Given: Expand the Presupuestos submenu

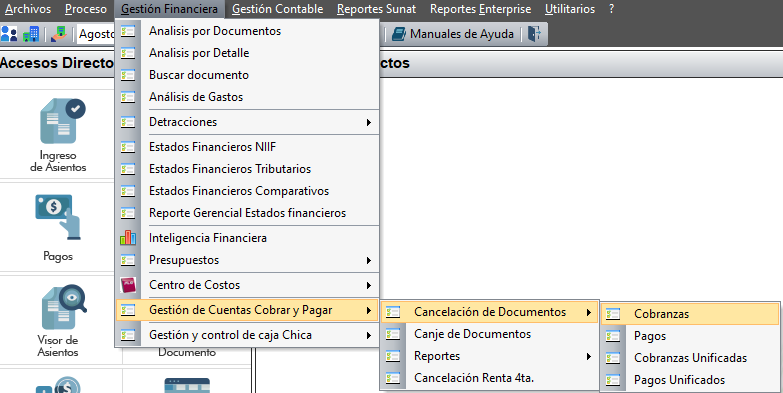Looking at the screenshot, I should tap(247, 260).
